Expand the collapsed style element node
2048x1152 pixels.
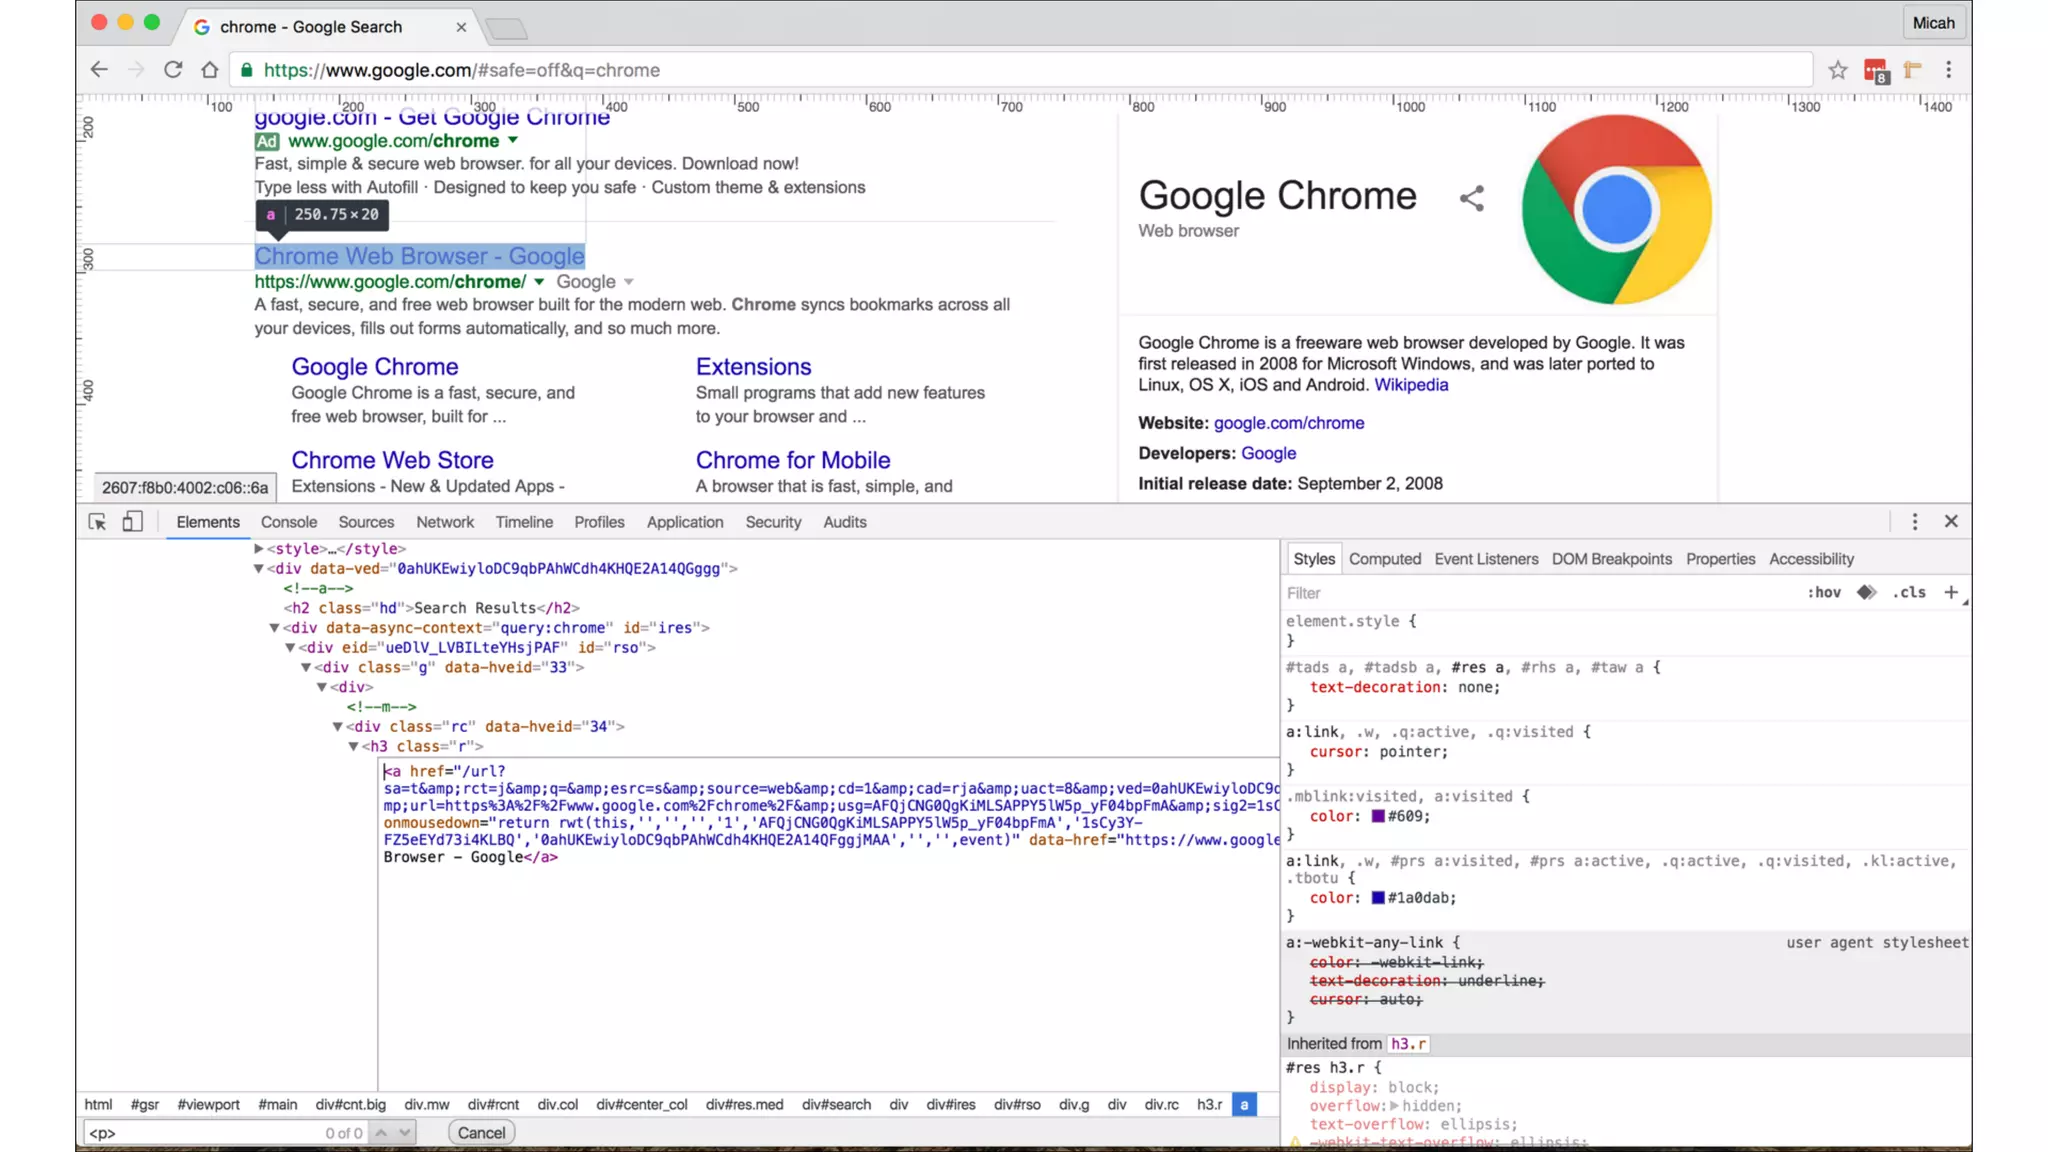click(258, 549)
